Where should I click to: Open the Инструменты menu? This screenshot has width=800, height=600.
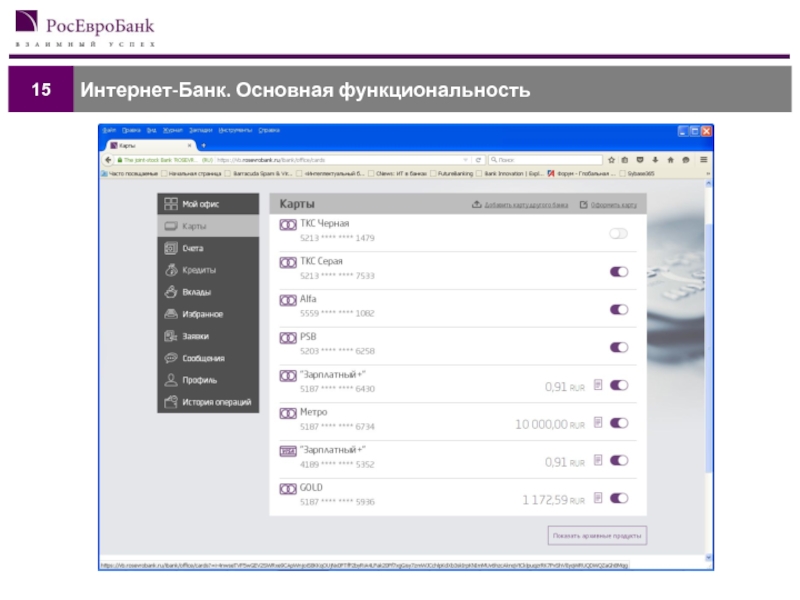[235, 131]
